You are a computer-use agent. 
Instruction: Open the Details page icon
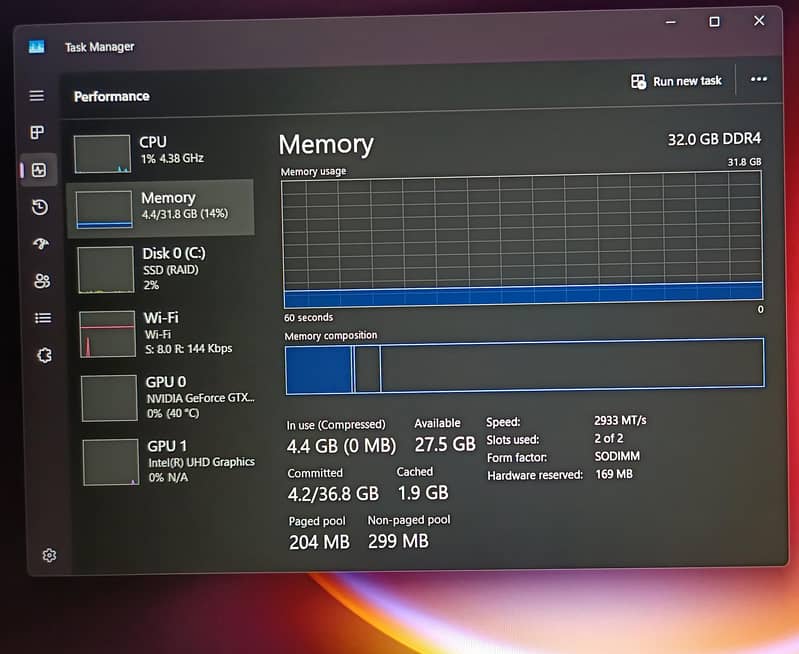pyautogui.click(x=43, y=318)
